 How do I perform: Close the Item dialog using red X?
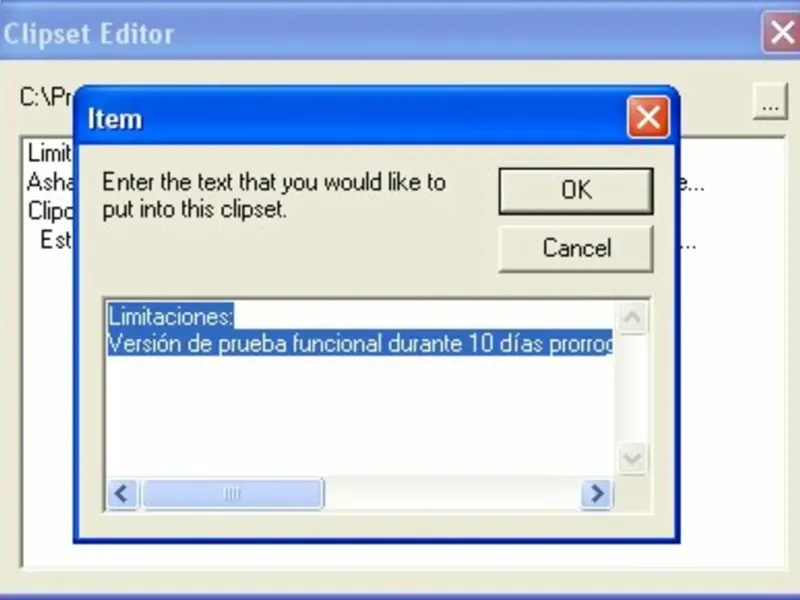point(648,118)
